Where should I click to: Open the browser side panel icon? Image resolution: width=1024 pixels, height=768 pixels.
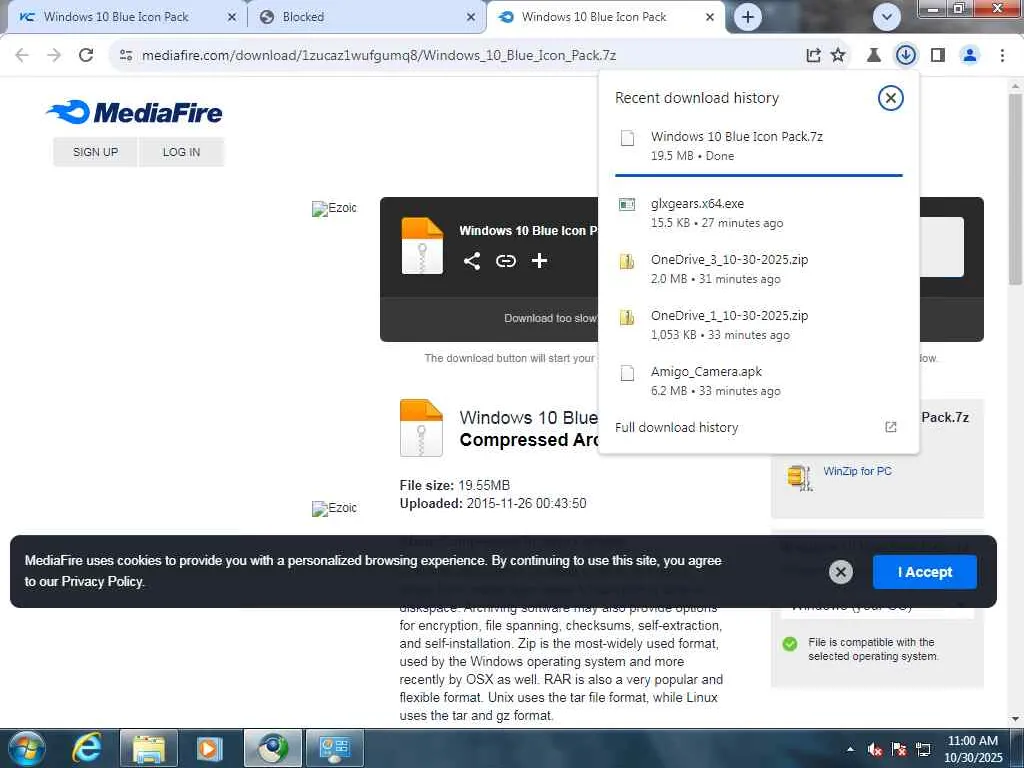click(938, 56)
